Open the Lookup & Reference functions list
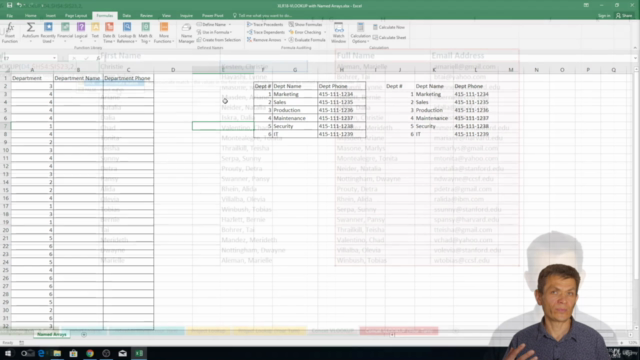 [x=127, y=33]
